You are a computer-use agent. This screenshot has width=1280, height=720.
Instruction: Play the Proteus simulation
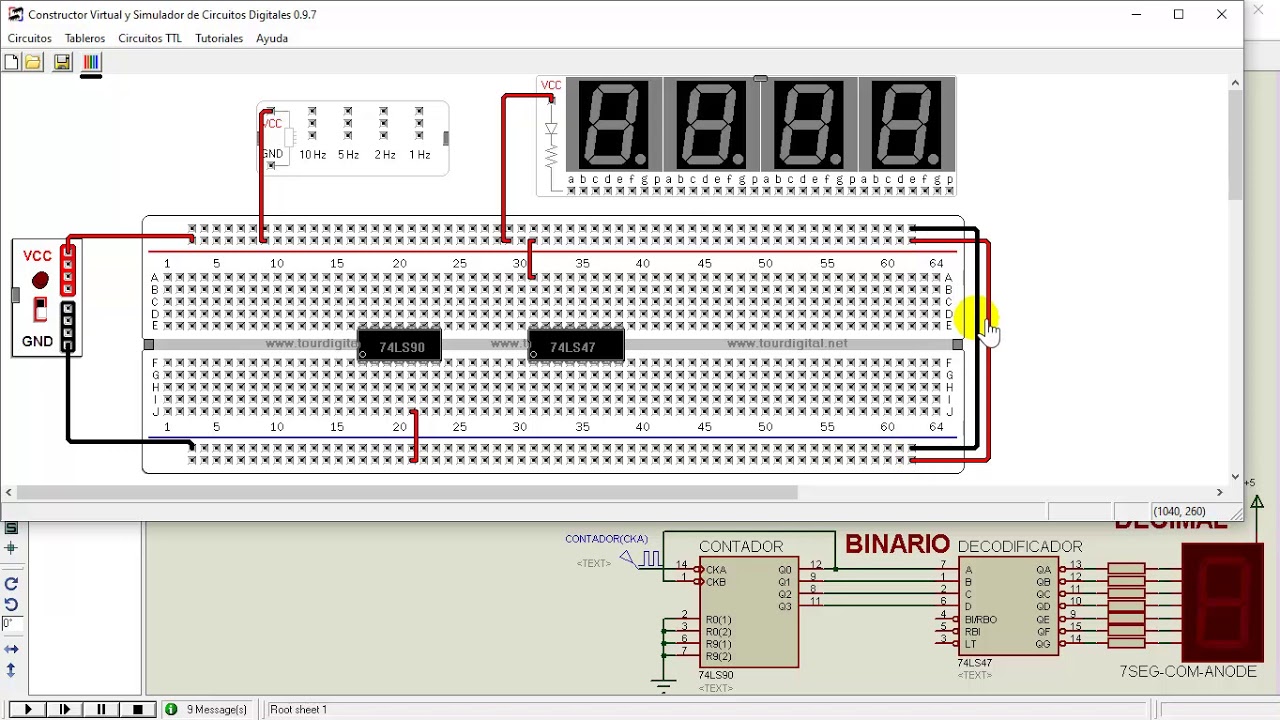pos(28,709)
